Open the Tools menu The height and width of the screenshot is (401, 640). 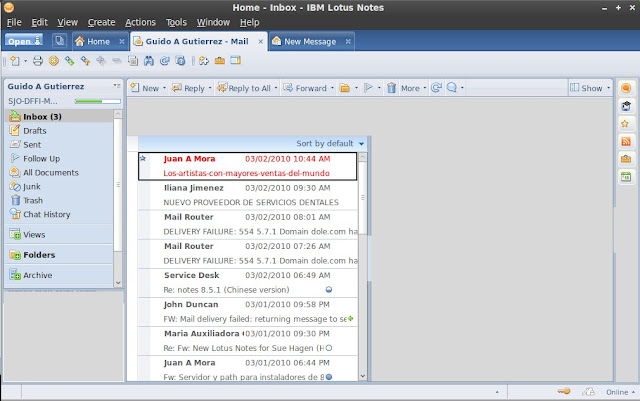point(176,22)
